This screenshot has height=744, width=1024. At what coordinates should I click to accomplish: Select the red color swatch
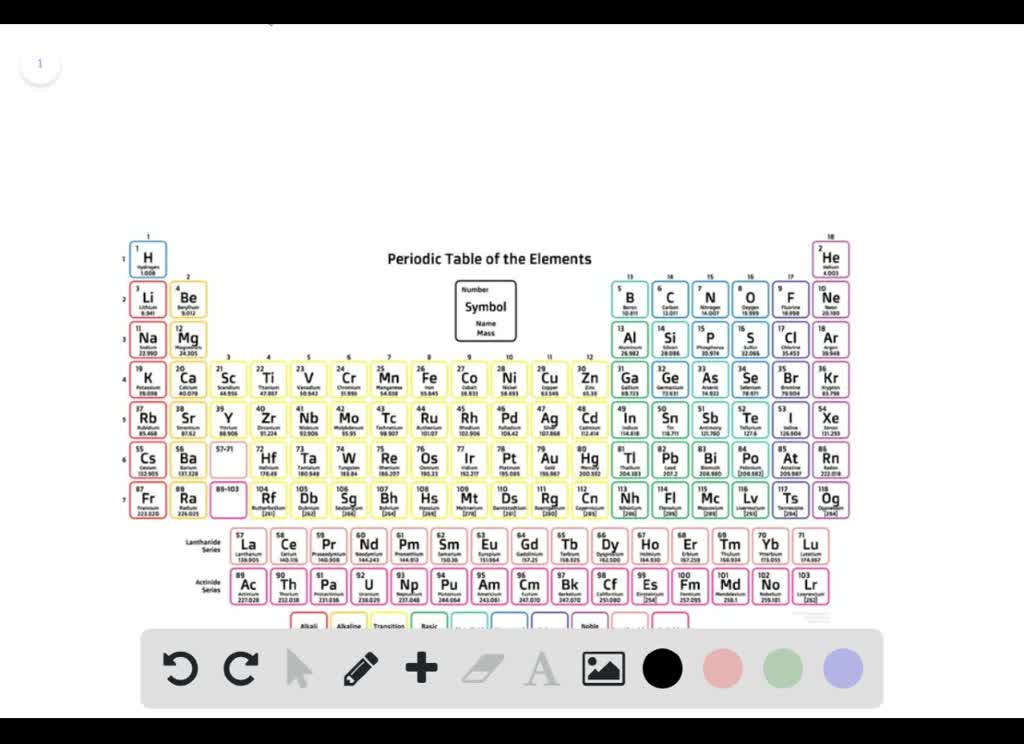tap(722, 668)
